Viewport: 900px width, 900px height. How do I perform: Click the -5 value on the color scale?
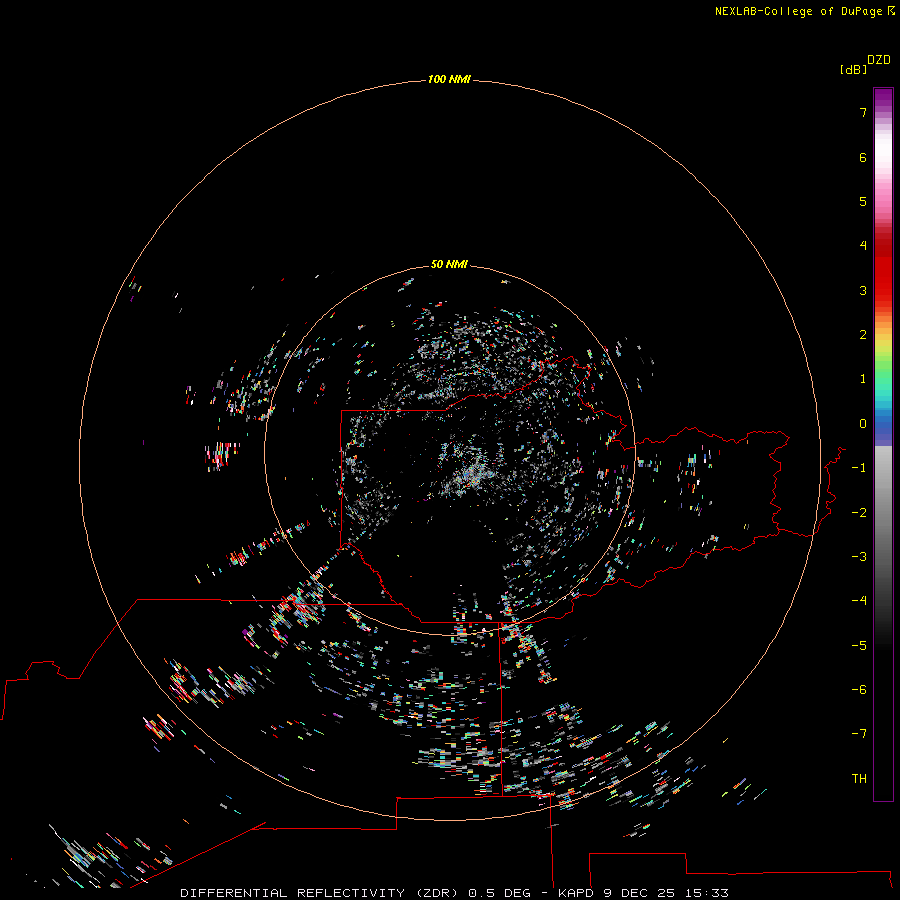[859, 646]
